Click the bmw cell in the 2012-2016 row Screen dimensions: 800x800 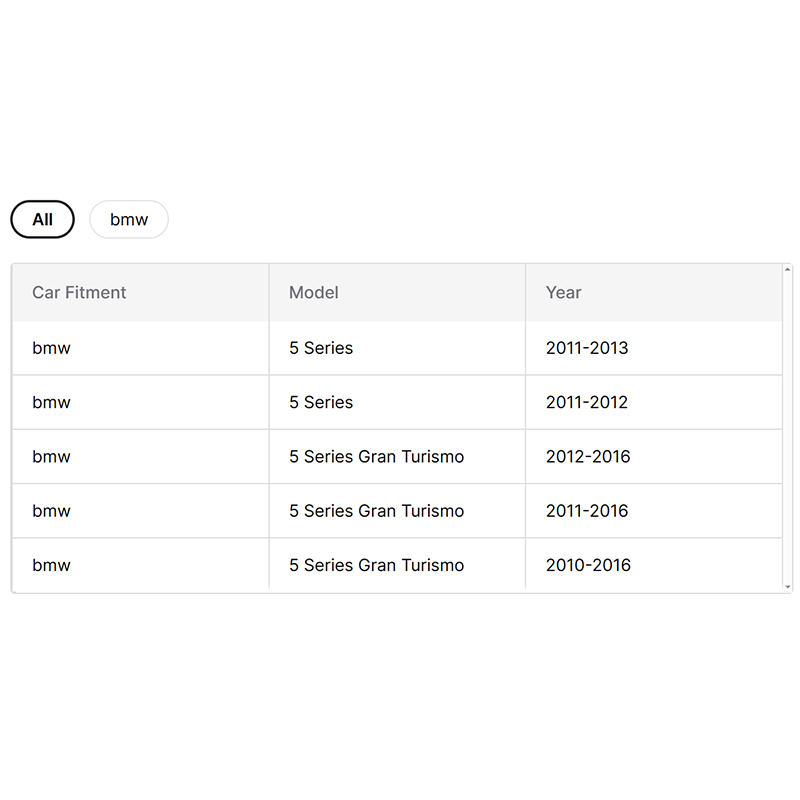pos(52,456)
